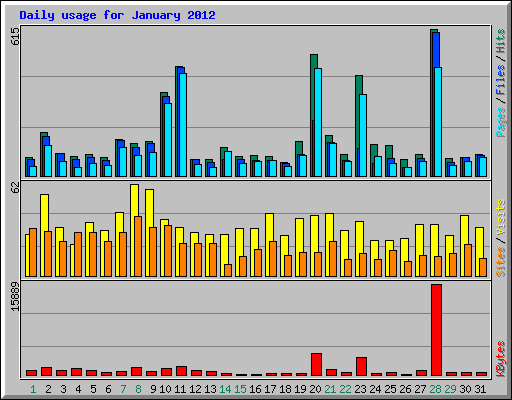
Task: Click the cyan Pages bar for day 2
Action: tap(48, 161)
